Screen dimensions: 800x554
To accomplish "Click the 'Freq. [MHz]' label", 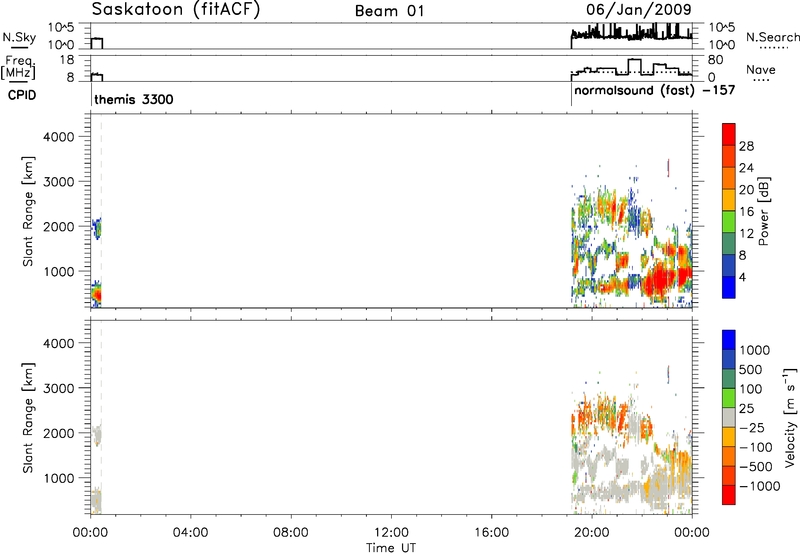I will click(x=18, y=68).
